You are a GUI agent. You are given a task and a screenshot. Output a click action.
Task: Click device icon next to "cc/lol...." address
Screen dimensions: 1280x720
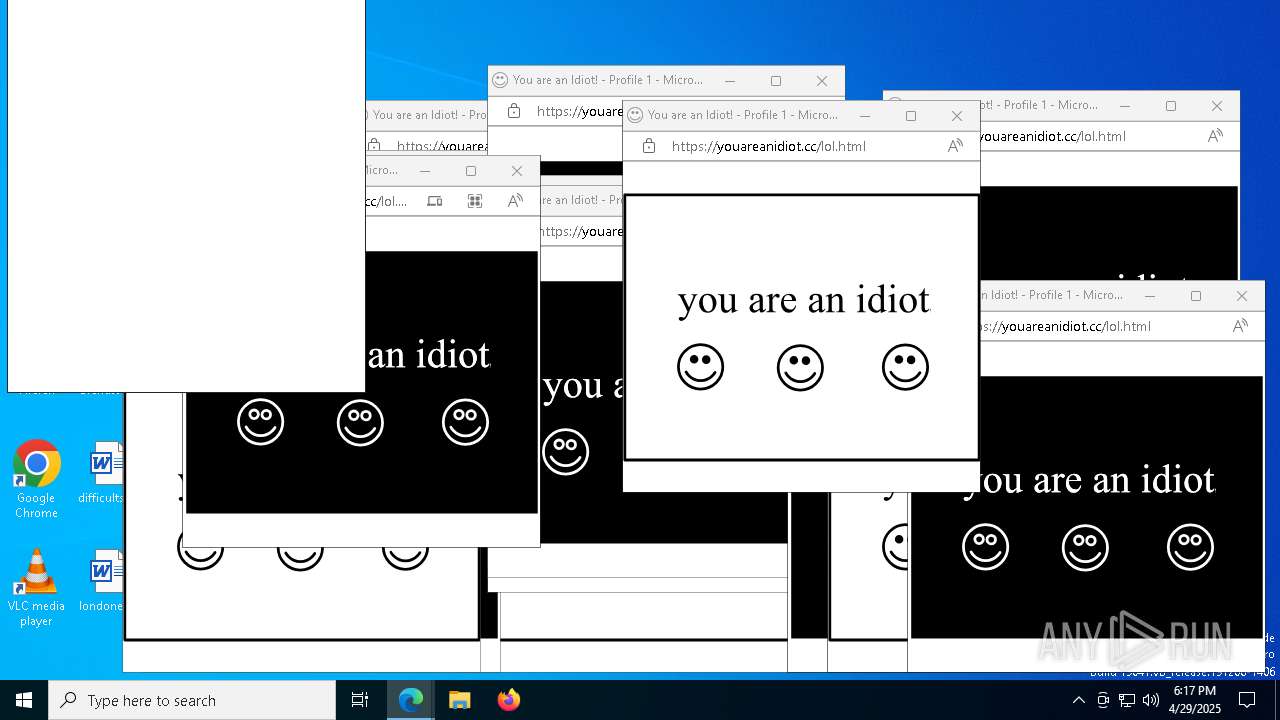click(434, 201)
